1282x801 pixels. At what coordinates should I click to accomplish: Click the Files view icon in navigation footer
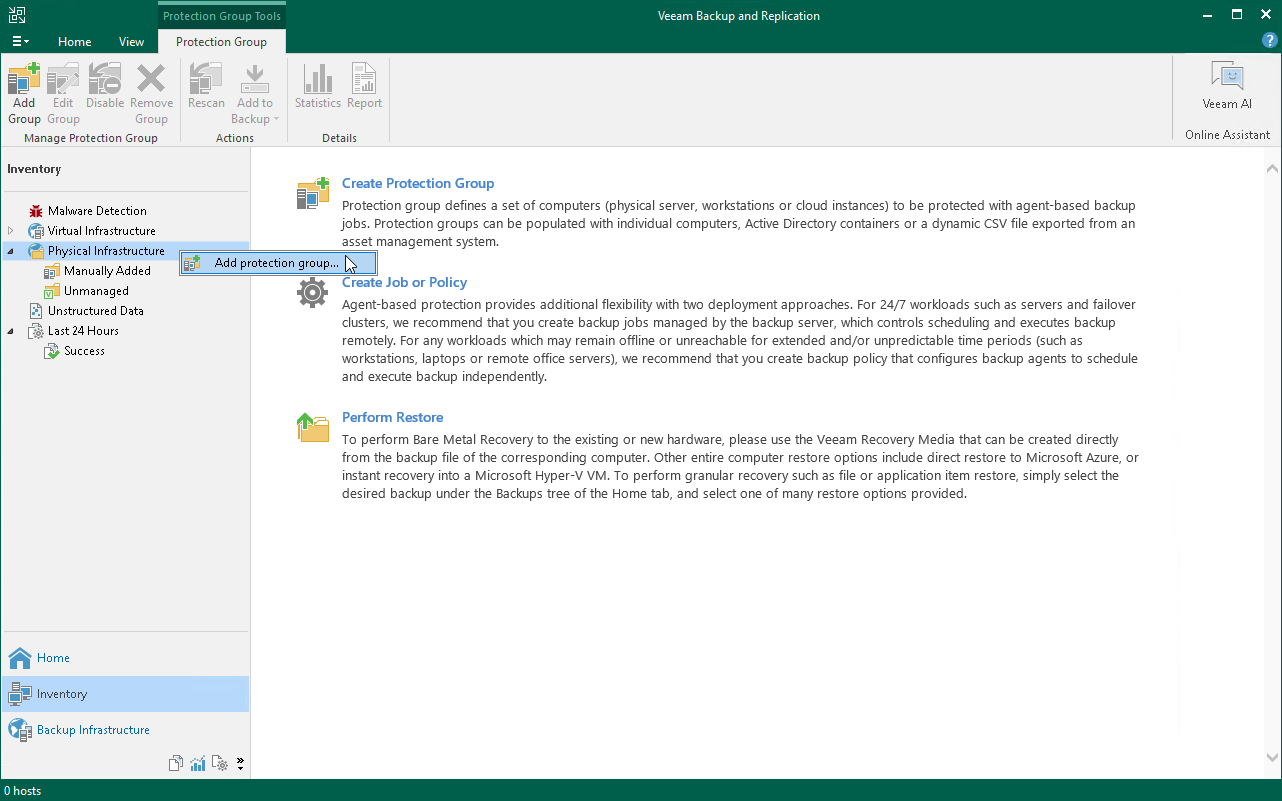176,764
